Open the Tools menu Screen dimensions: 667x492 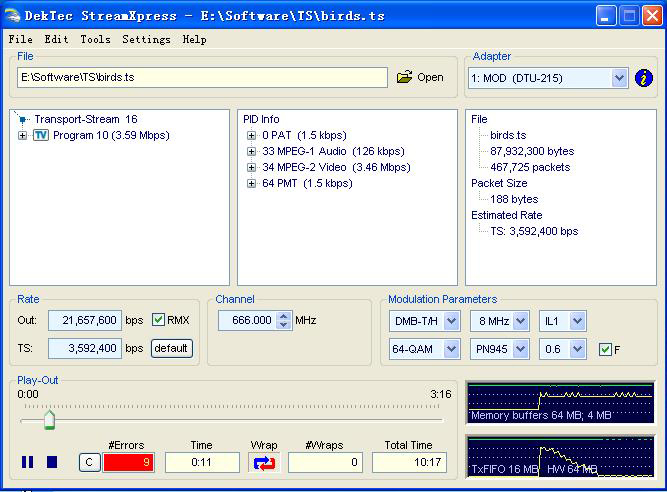click(95, 39)
